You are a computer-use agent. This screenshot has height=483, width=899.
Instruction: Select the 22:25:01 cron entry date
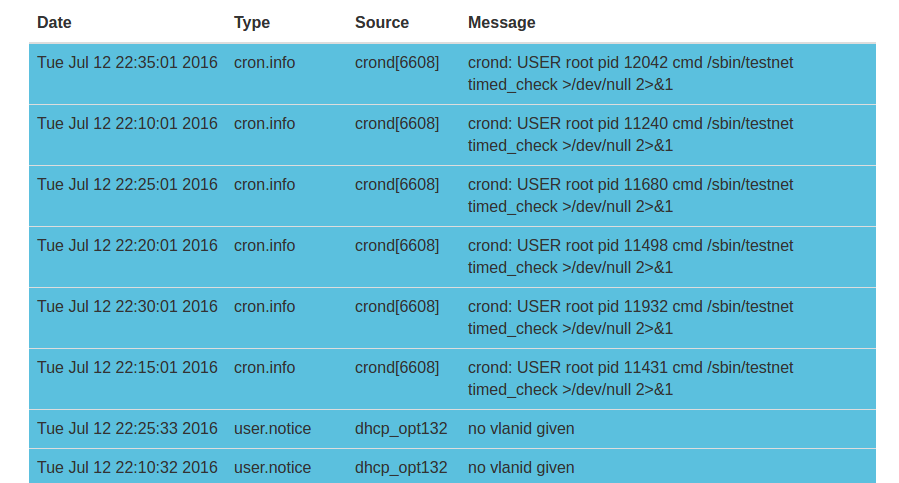click(127, 185)
